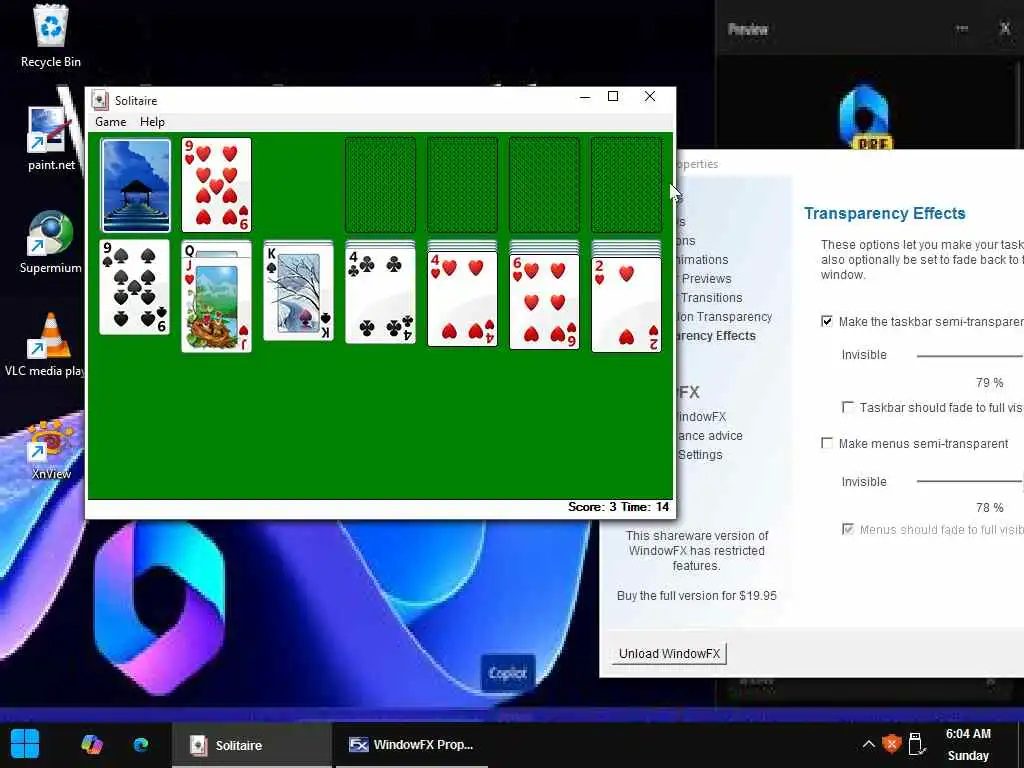Select the four of hearts card
Screen dimensions: 1024x768
pyautogui.click(x=462, y=299)
